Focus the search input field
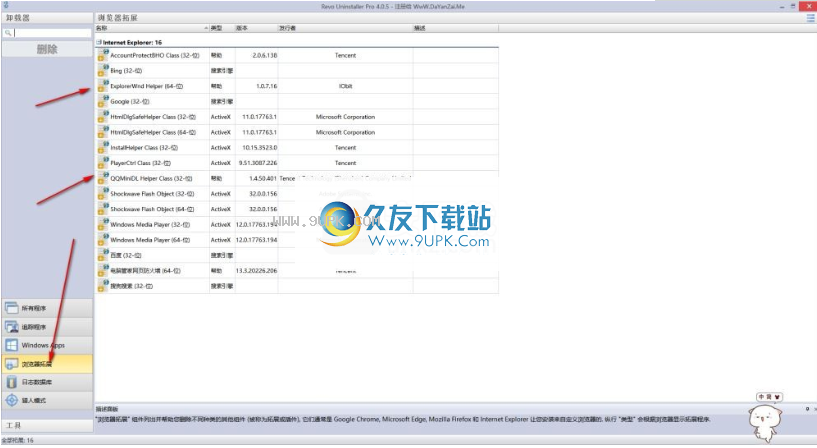This screenshot has width=817, height=448. point(52,33)
